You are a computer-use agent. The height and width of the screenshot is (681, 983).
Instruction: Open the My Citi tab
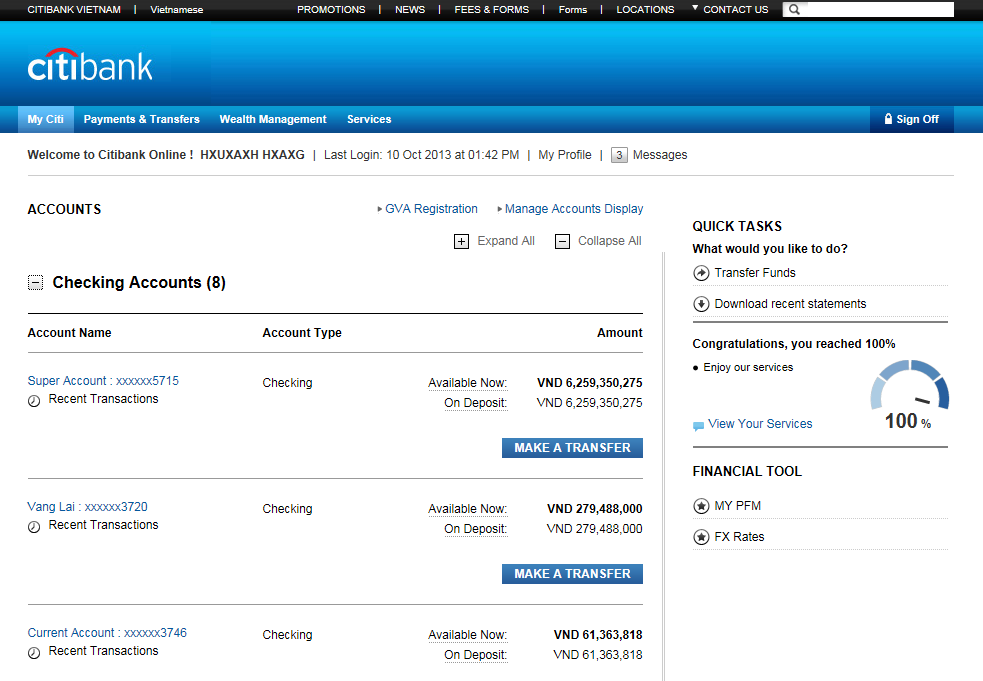tap(46, 119)
